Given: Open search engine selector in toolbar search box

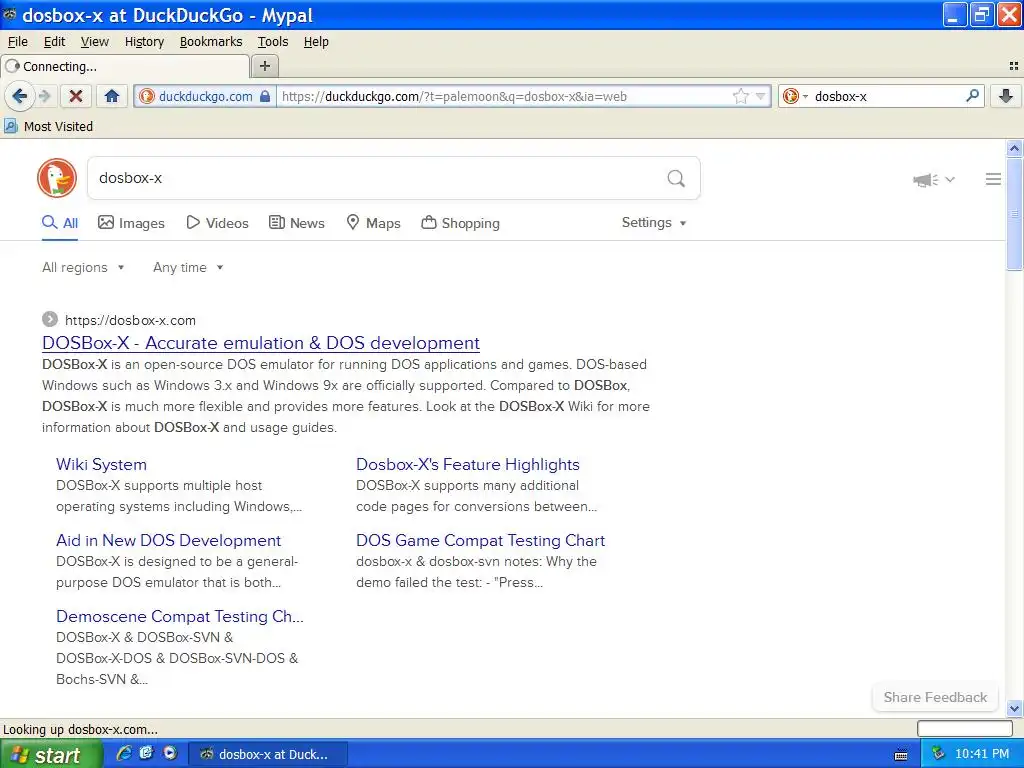Looking at the screenshot, I should (x=795, y=96).
